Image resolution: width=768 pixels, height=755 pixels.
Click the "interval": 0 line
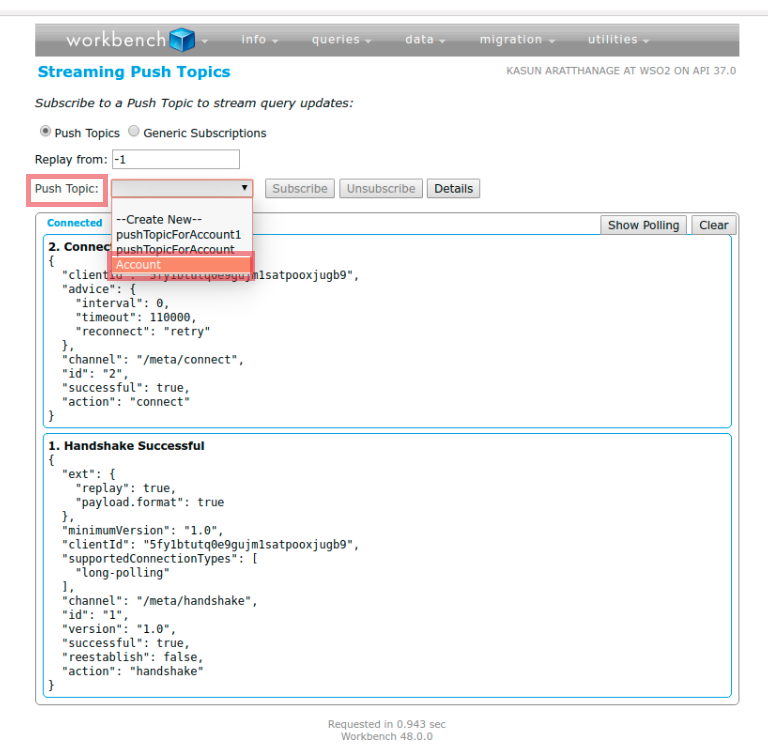[122, 303]
